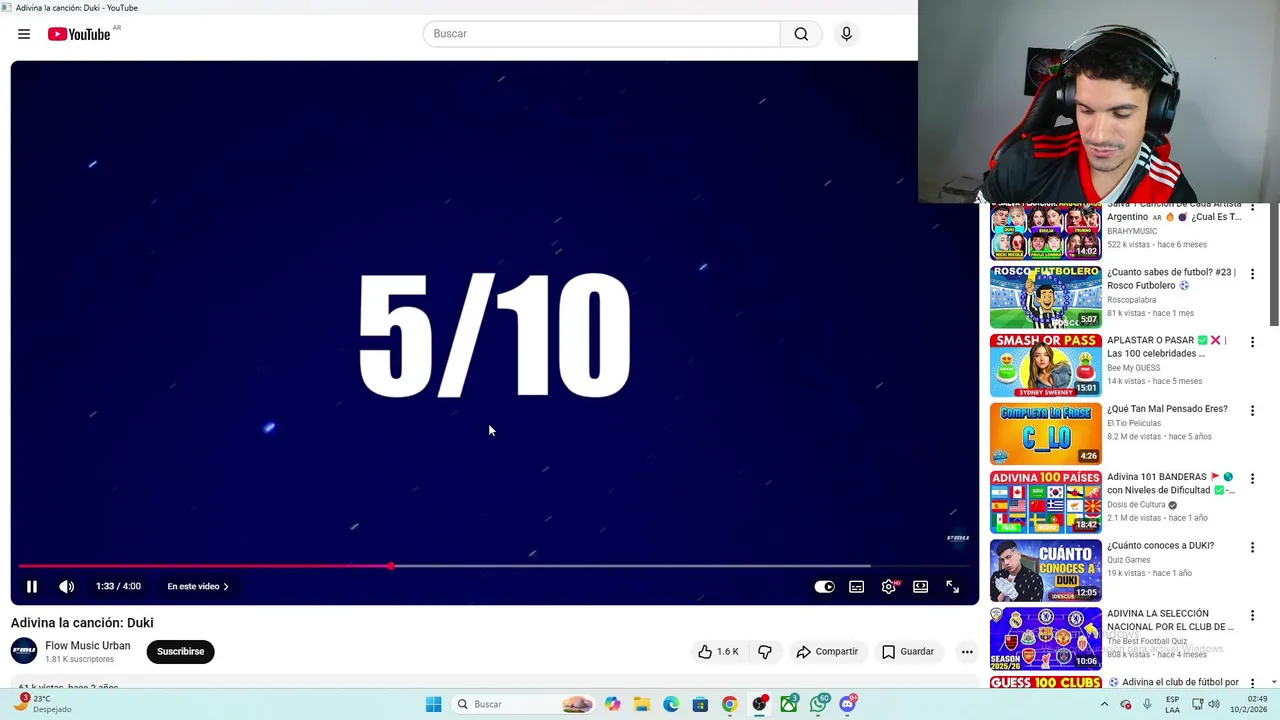The image size is (1280, 720).
Task: Click the magnifier search button
Action: coord(801,34)
